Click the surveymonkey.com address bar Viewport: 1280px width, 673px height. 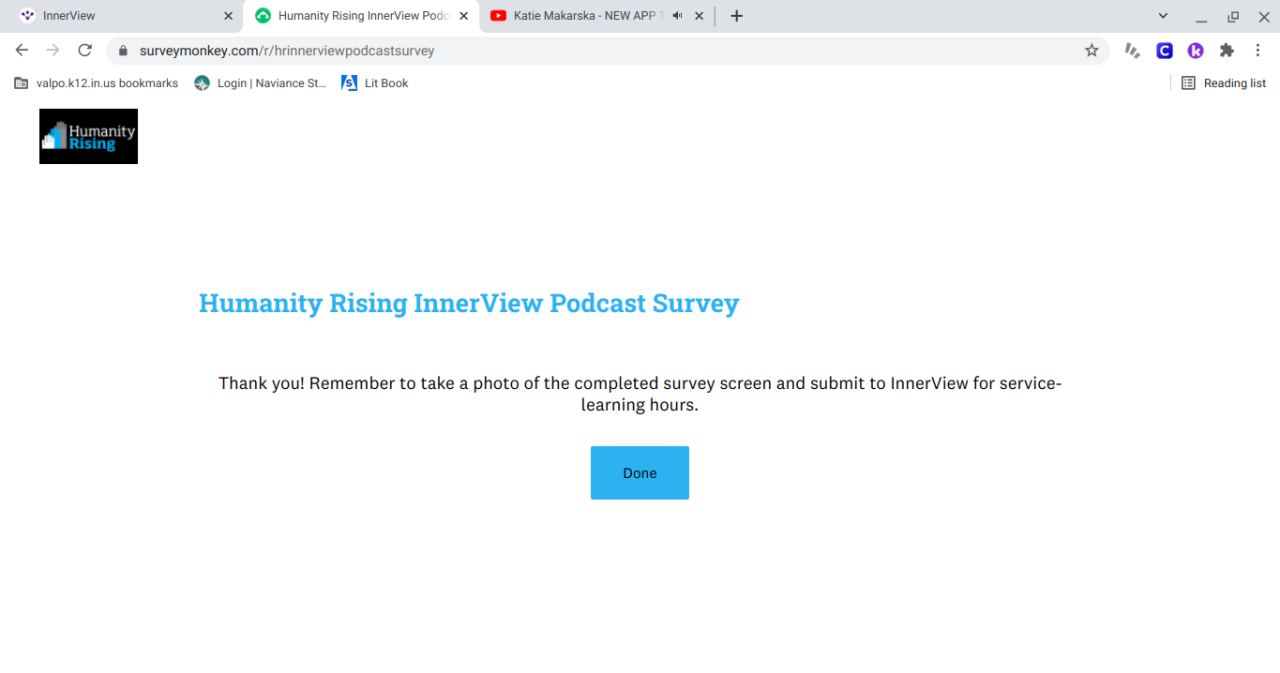click(608, 50)
